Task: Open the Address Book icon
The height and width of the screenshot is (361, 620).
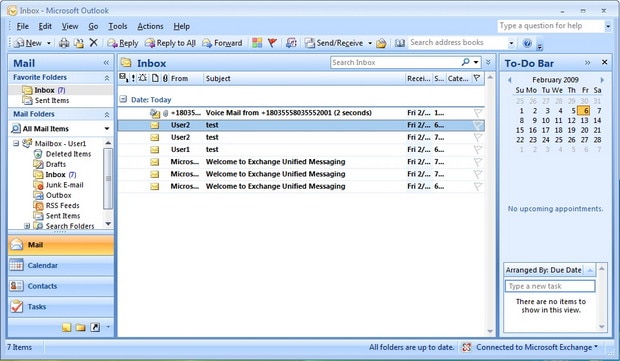Action: [x=400, y=43]
